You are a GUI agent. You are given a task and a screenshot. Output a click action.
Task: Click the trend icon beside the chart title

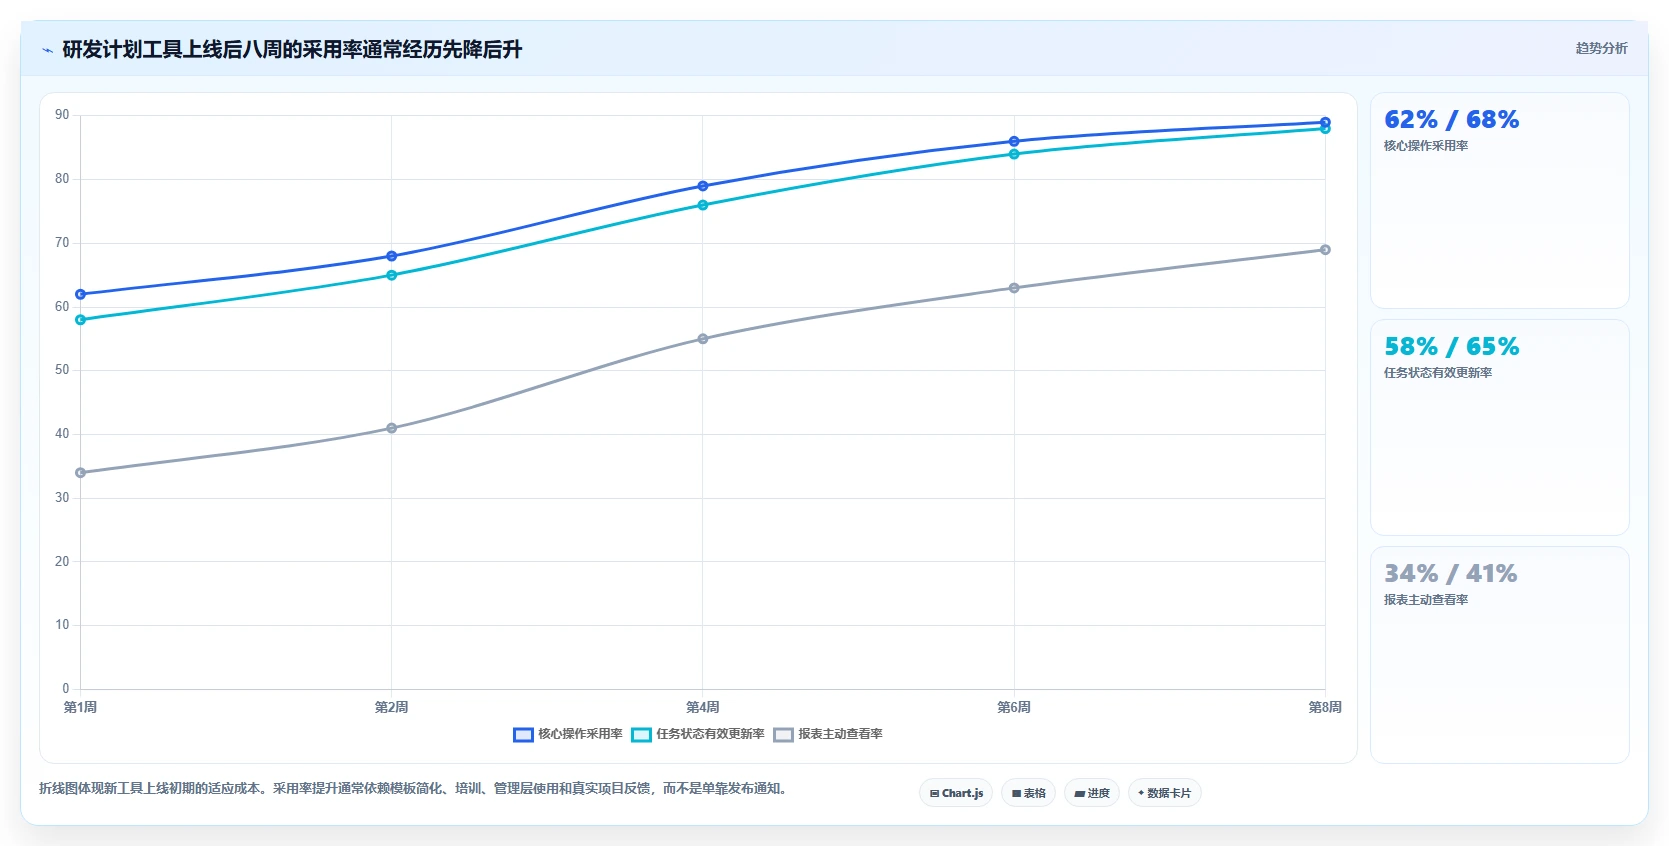tap(47, 50)
